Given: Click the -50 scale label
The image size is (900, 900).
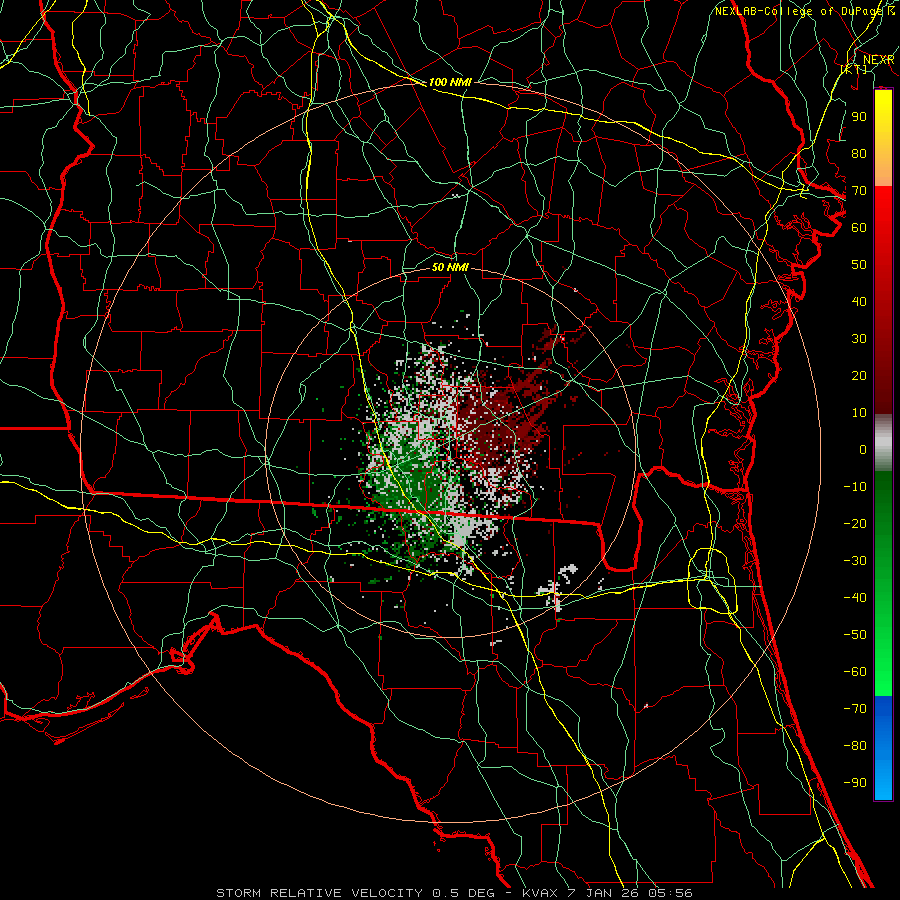Looking at the screenshot, I should point(855,635).
